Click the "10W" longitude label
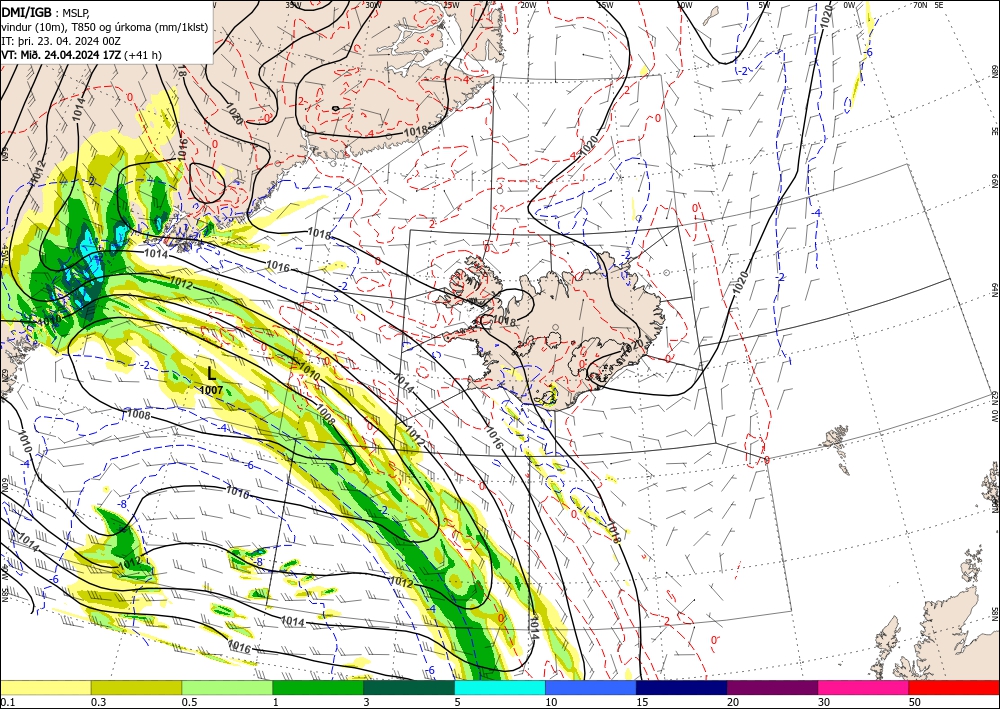The width and height of the screenshot is (1000, 709). [x=684, y=4]
